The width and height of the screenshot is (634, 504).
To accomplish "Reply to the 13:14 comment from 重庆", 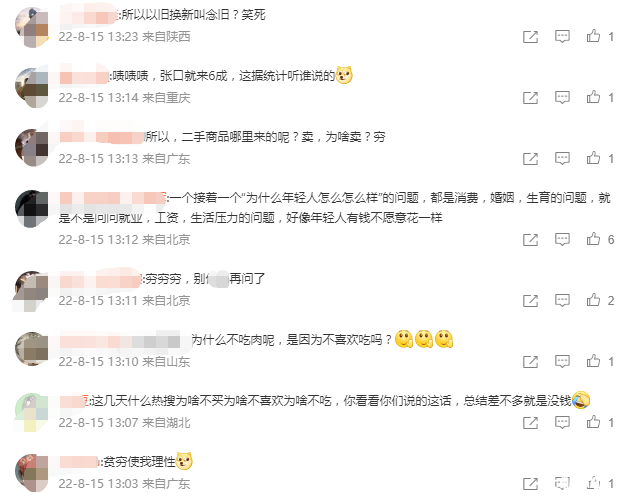I will click(x=562, y=97).
